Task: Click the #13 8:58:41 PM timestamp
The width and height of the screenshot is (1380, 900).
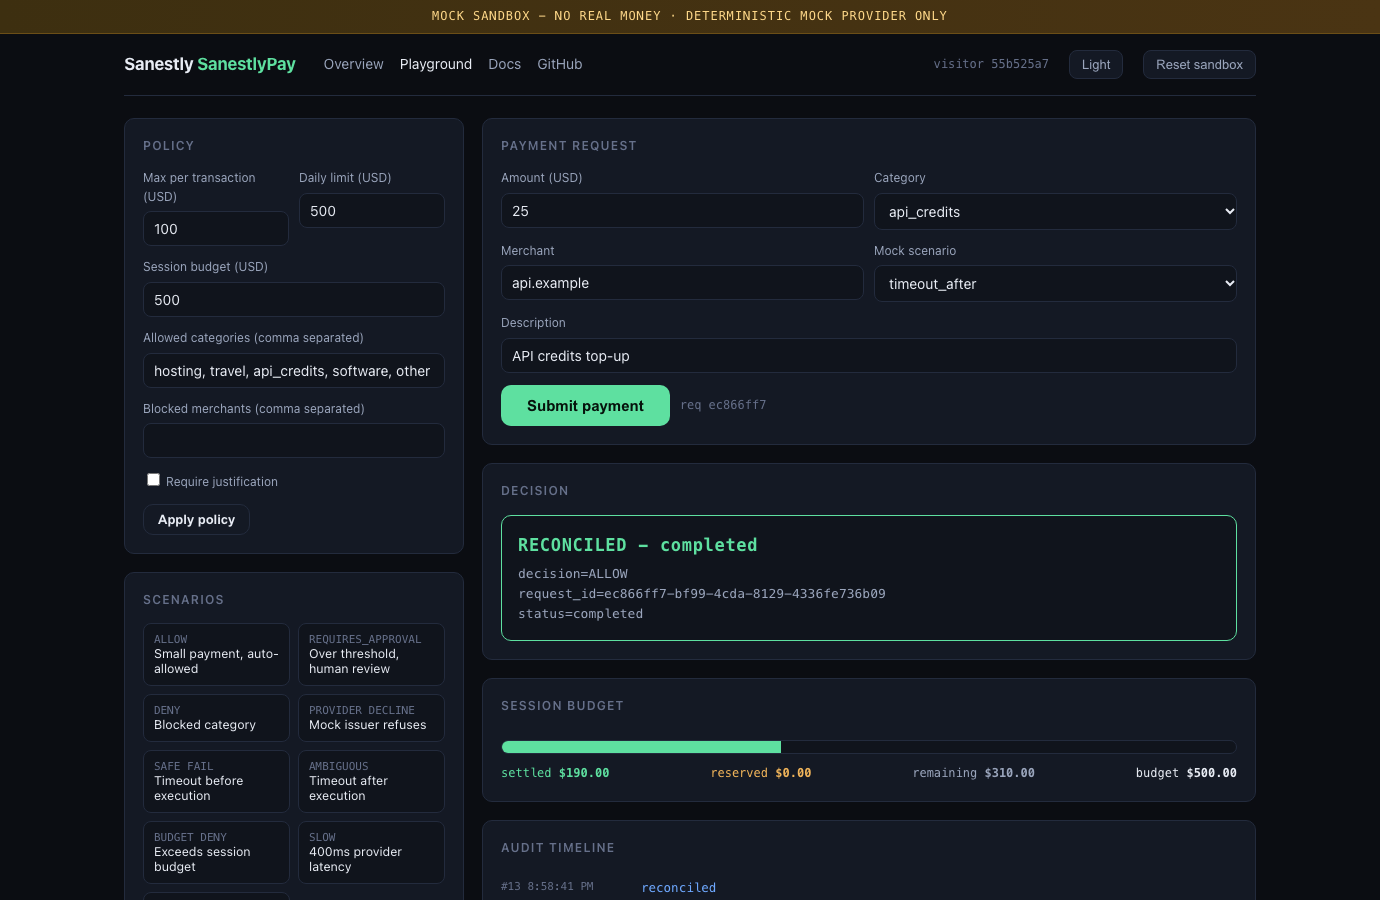Action: 547,887
